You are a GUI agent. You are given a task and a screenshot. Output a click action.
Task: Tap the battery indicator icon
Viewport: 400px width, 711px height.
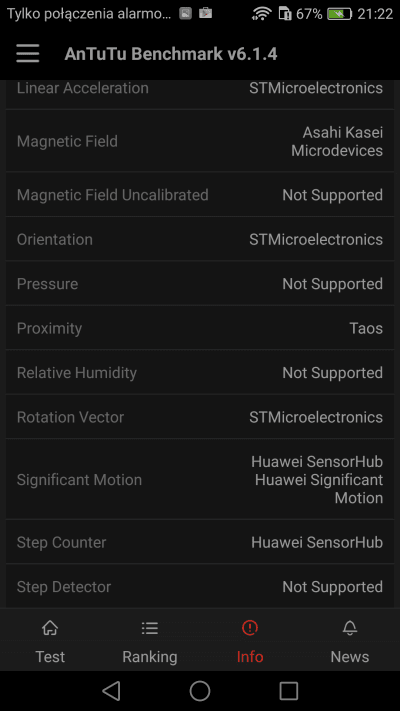coord(340,14)
